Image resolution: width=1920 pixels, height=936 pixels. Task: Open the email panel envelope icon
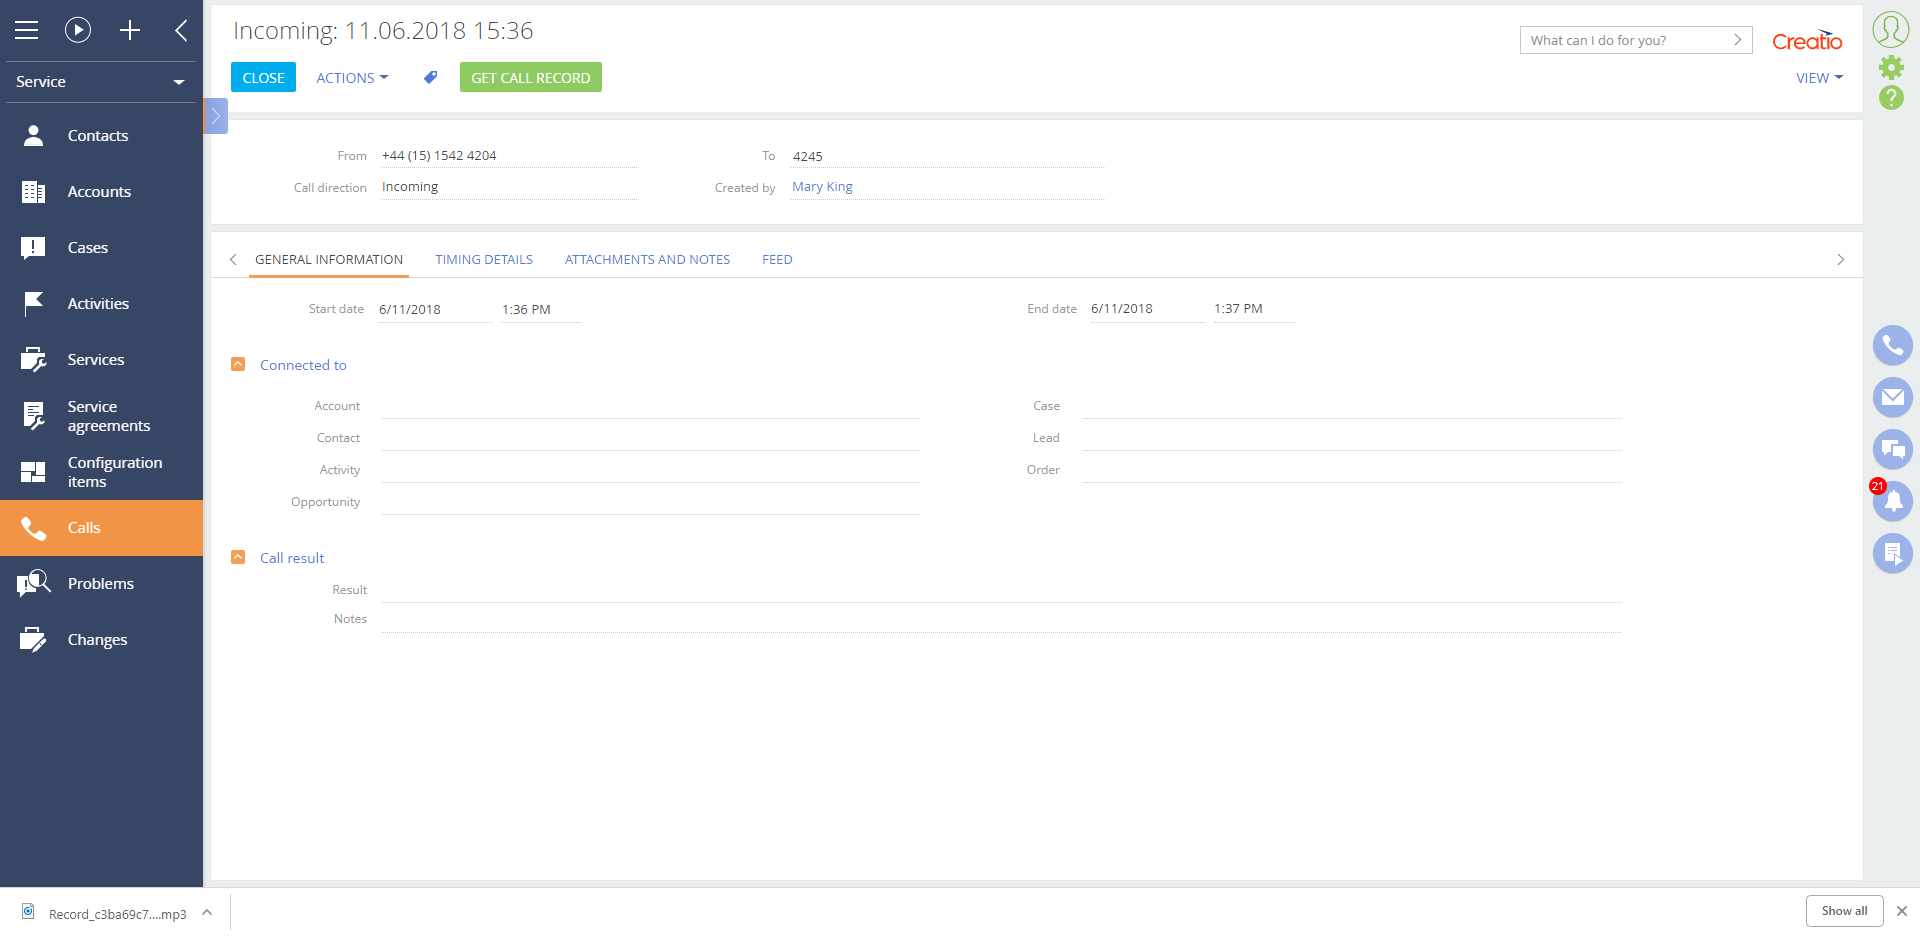[x=1892, y=397]
